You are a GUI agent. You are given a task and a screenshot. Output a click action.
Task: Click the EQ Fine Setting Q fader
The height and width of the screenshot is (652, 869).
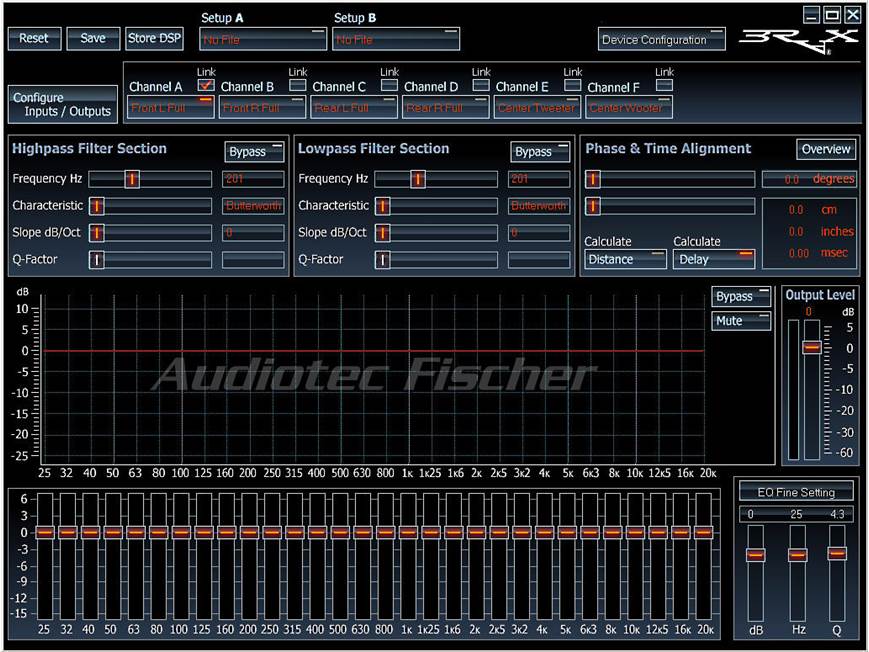pyautogui.click(x=837, y=553)
